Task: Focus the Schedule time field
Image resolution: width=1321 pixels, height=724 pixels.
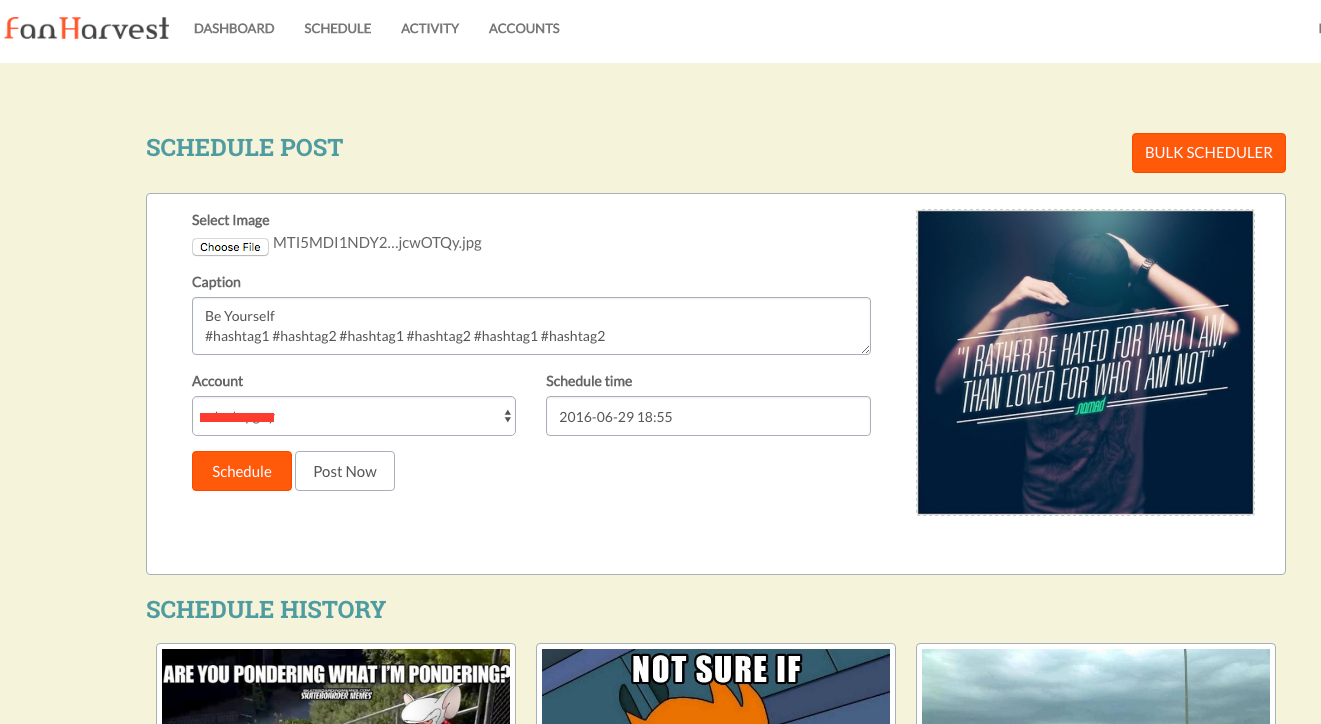Action: click(x=708, y=416)
